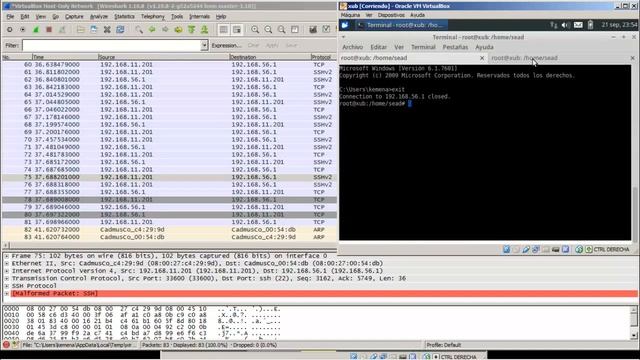Viewport: 640px width, 360px height.
Task: Click the Terminal taskbar button in guest panel
Action: 401,25
